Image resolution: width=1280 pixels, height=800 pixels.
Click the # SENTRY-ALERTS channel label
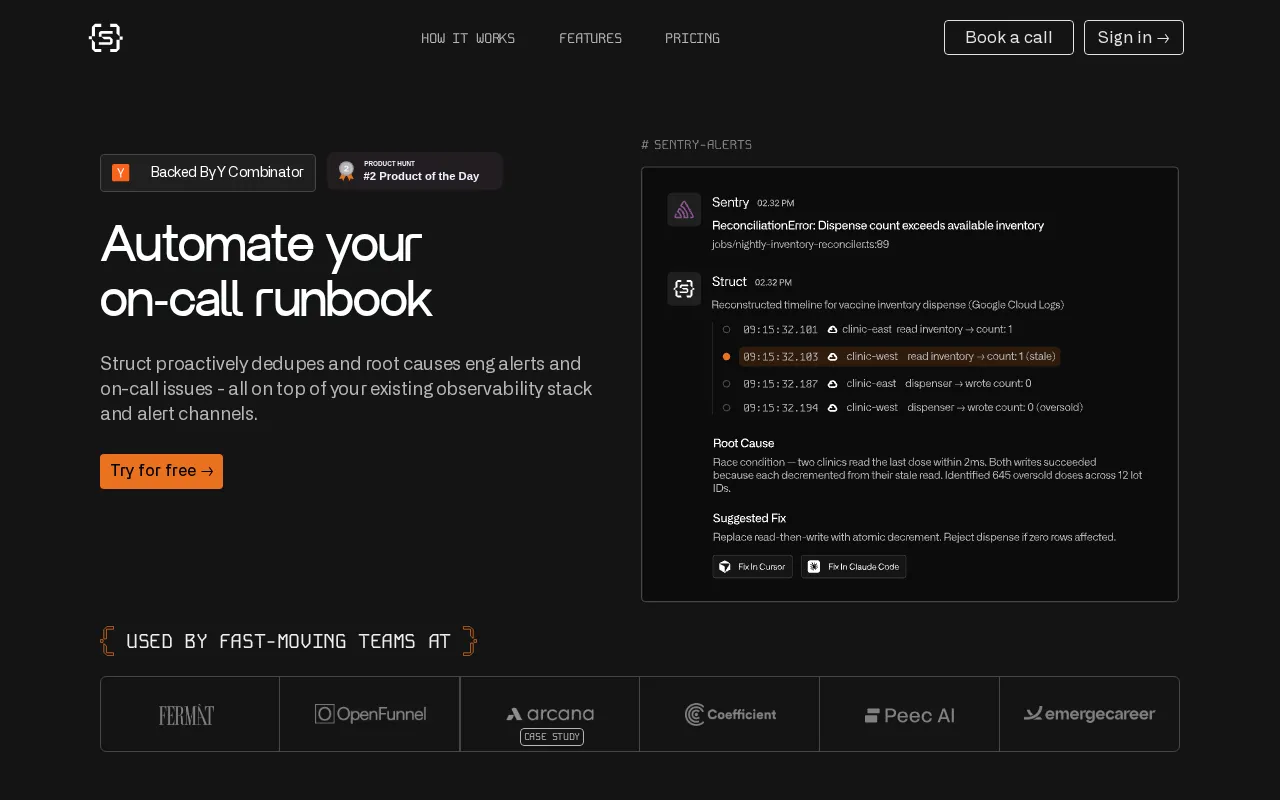pyautogui.click(x=696, y=145)
